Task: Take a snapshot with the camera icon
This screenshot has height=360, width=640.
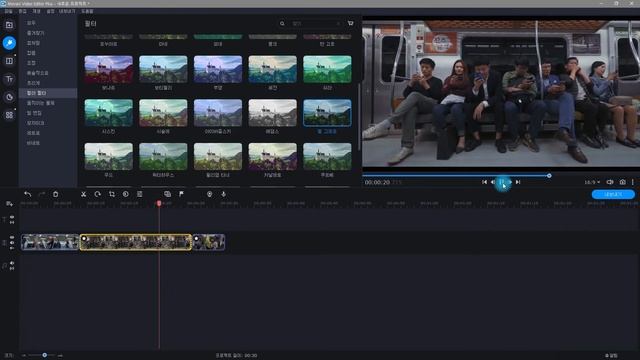Action: tap(622, 182)
